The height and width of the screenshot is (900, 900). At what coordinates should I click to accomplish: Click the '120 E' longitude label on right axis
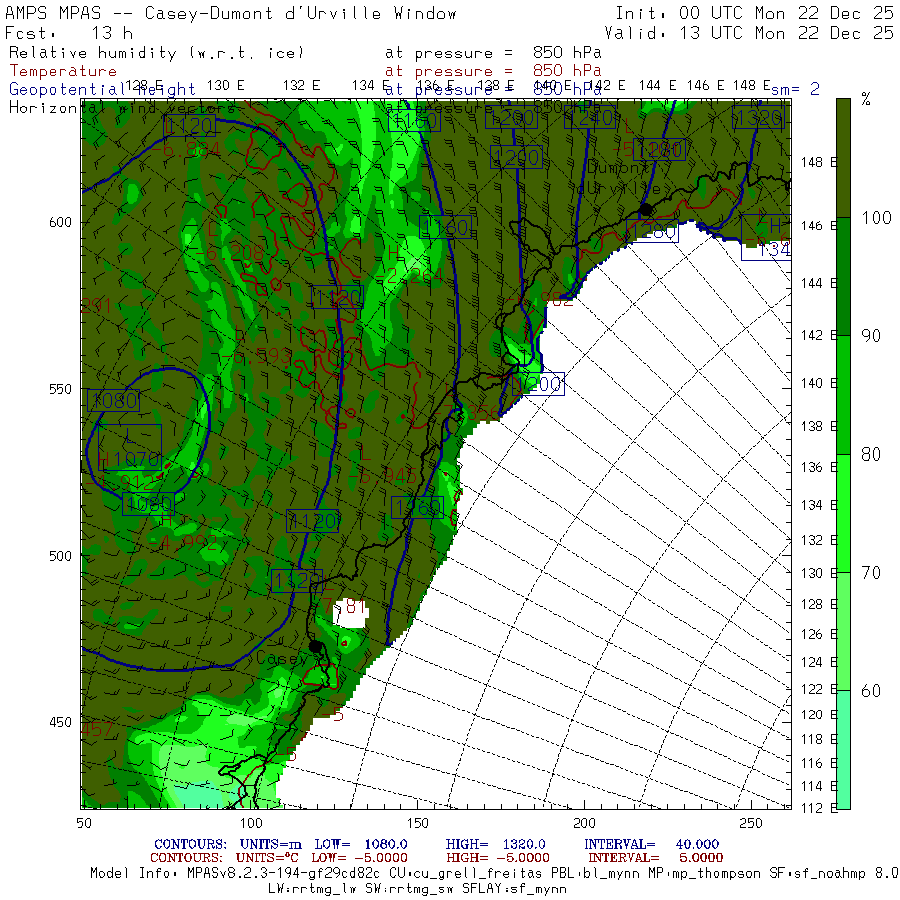pyautogui.click(x=818, y=715)
